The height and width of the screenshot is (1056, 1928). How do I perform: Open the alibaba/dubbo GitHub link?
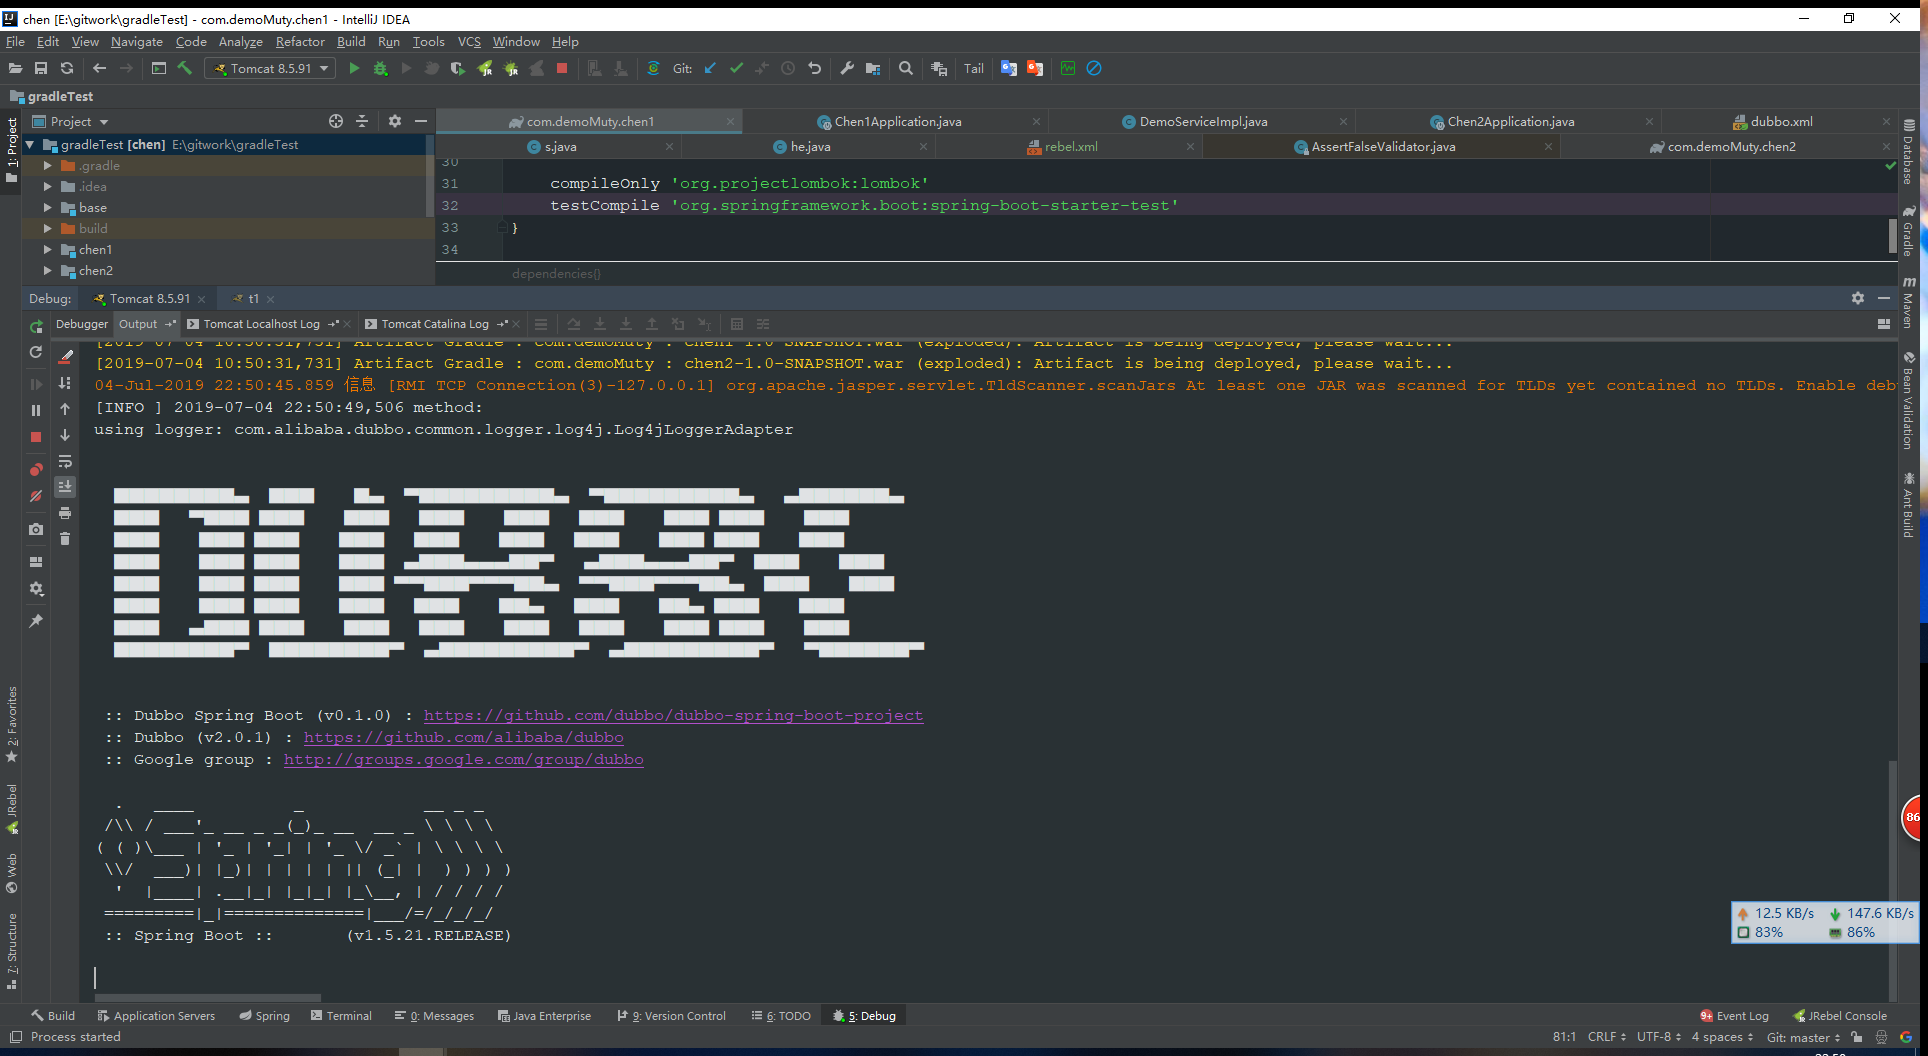click(x=463, y=738)
